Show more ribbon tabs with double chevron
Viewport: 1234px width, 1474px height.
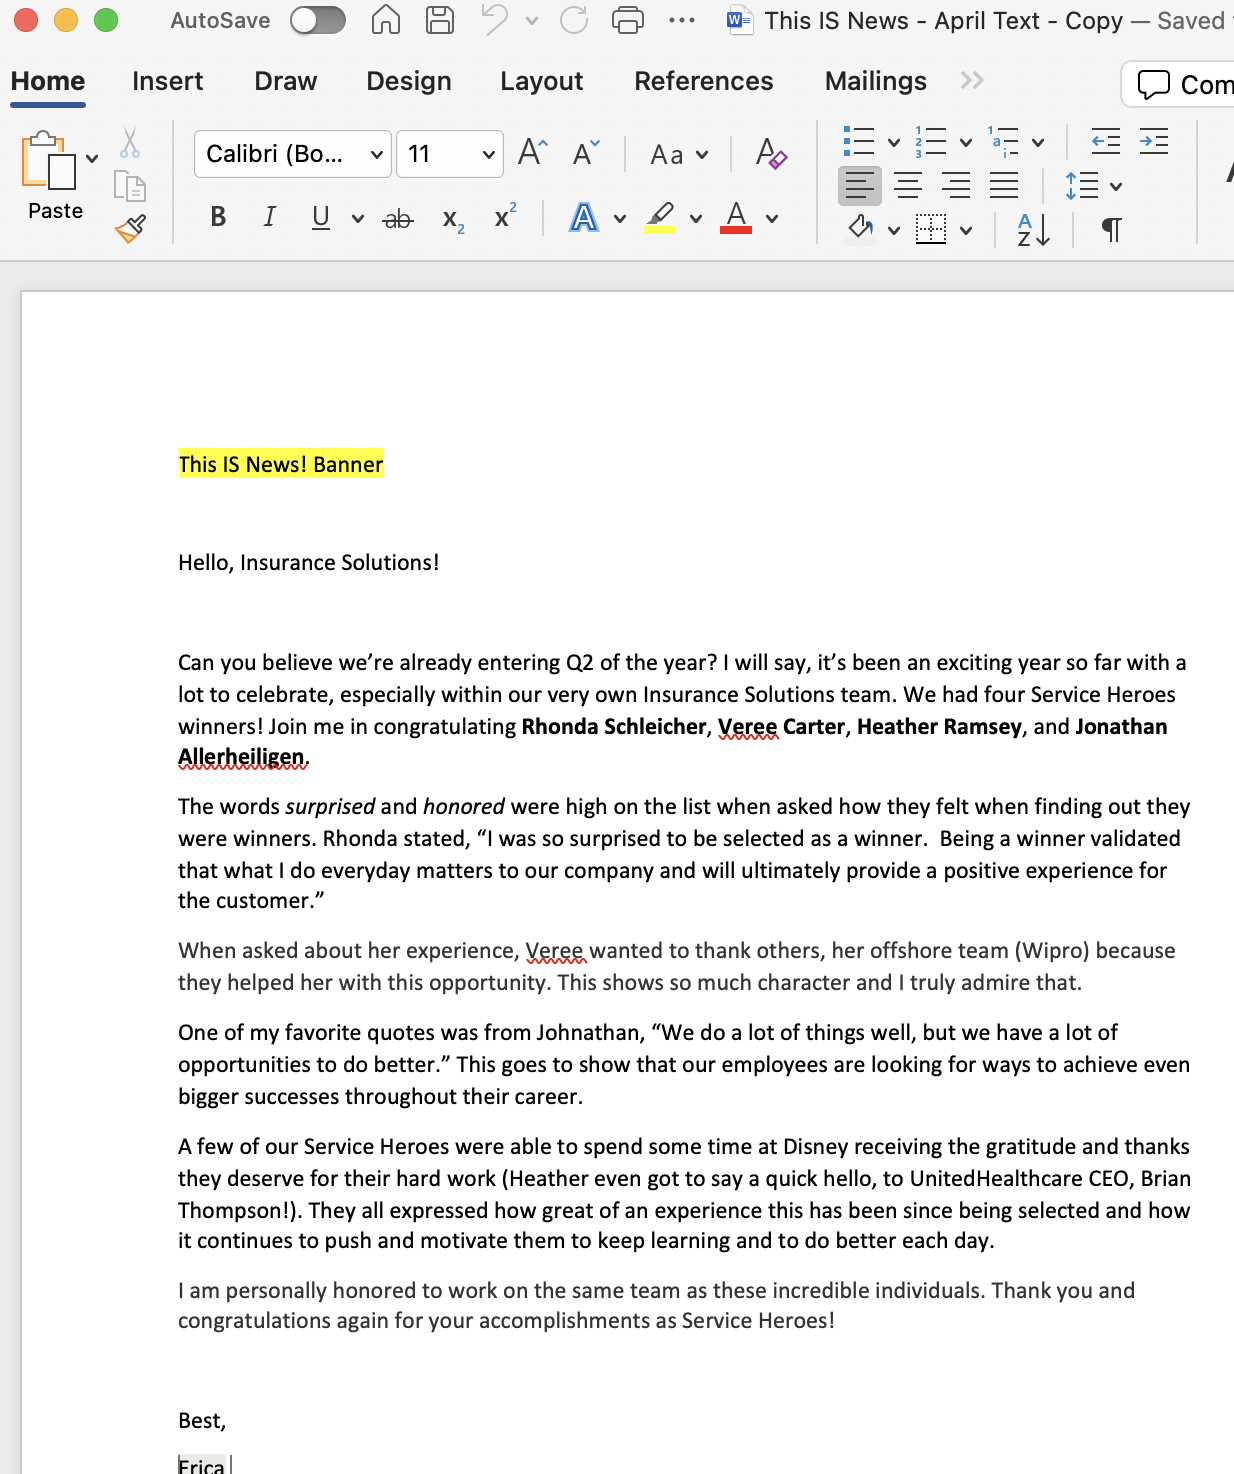972,80
